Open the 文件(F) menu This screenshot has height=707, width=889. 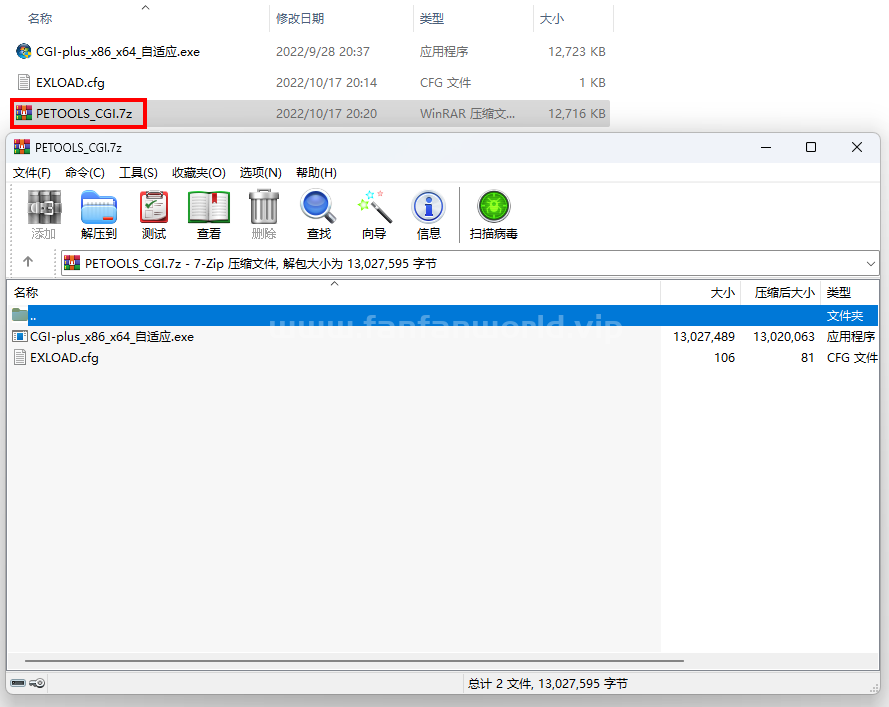(32, 172)
